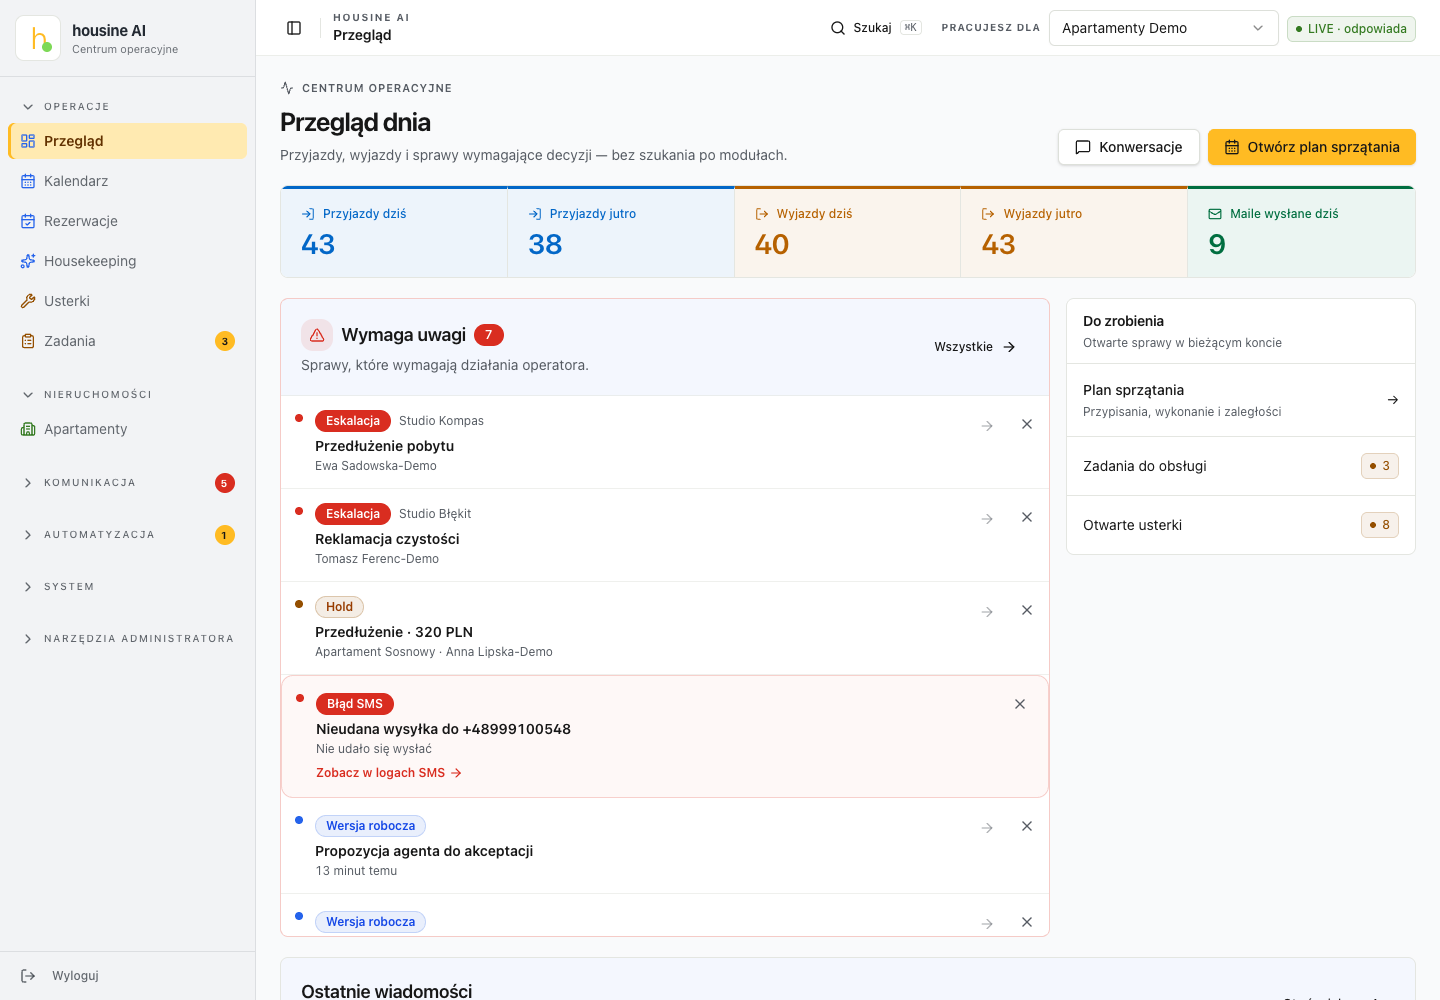The image size is (1440, 1000).
Task: Open Kalendarz in the sidebar
Action: [x=127, y=181]
